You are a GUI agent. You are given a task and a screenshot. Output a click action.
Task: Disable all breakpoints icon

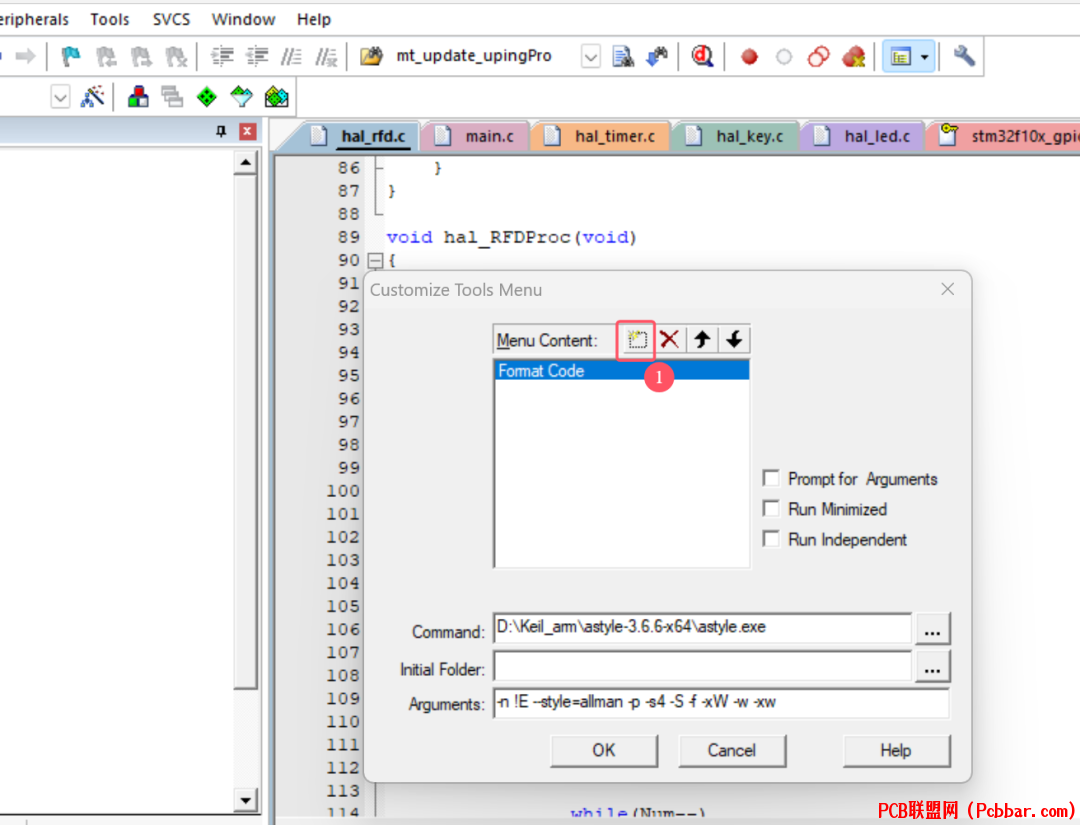tap(818, 56)
